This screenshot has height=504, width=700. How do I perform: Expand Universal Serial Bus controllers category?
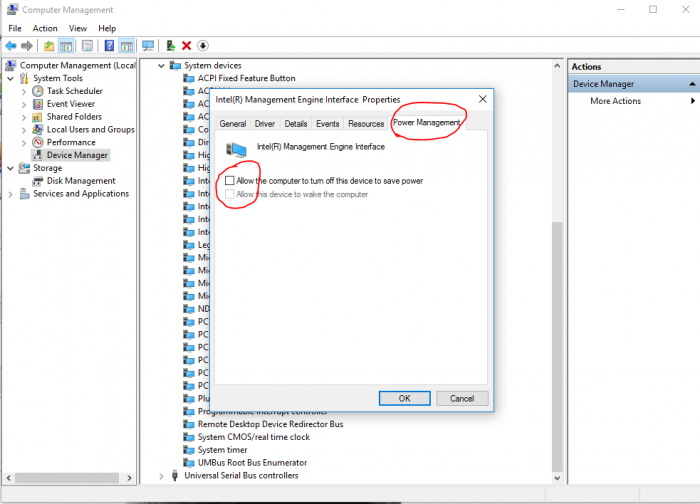point(161,476)
